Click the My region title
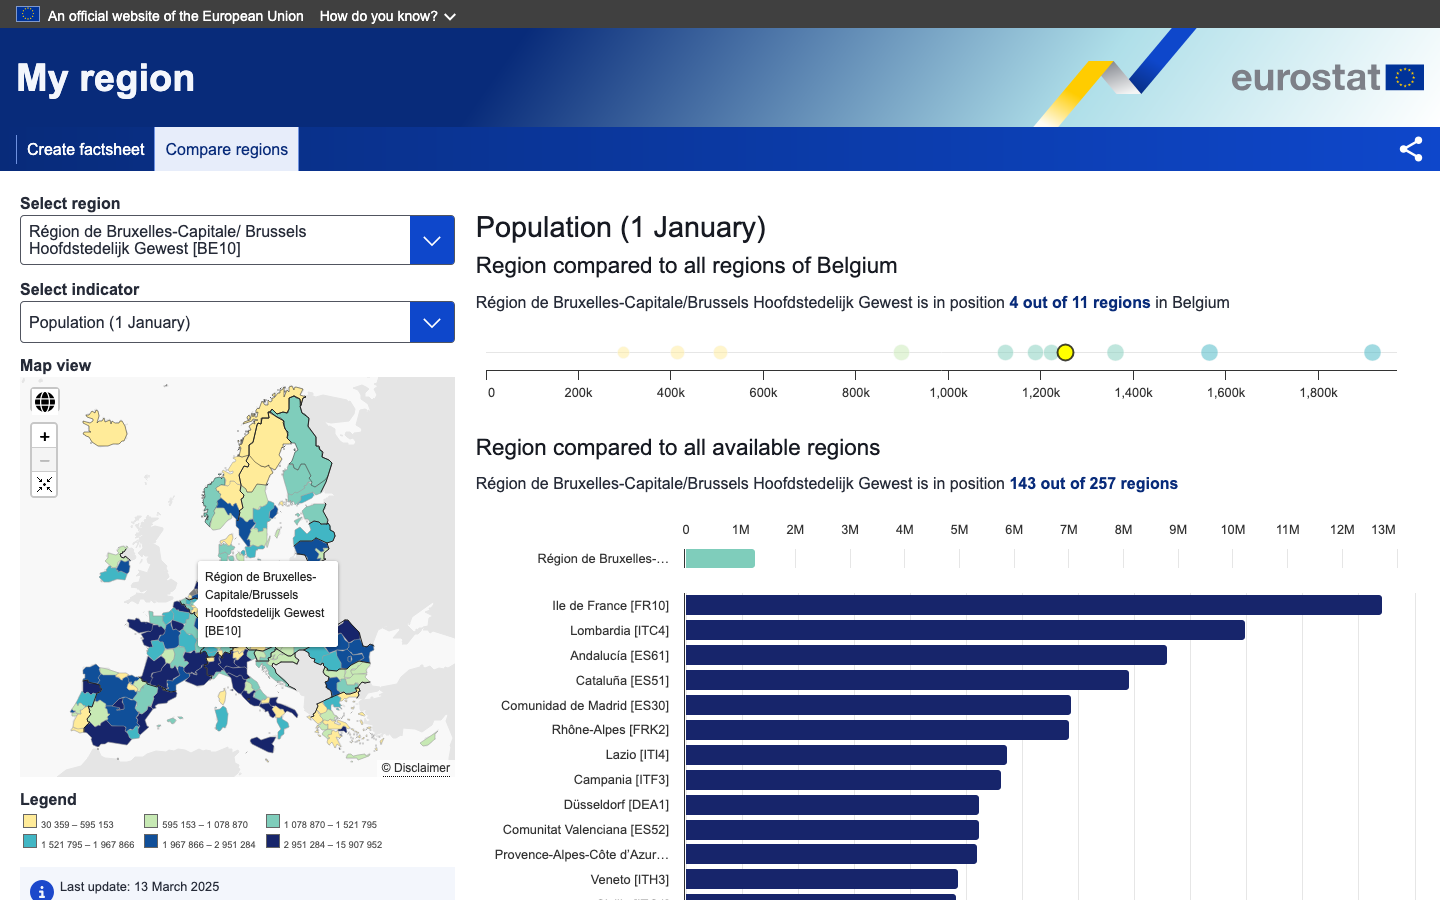This screenshot has height=900, width=1440. click(106, 78)
